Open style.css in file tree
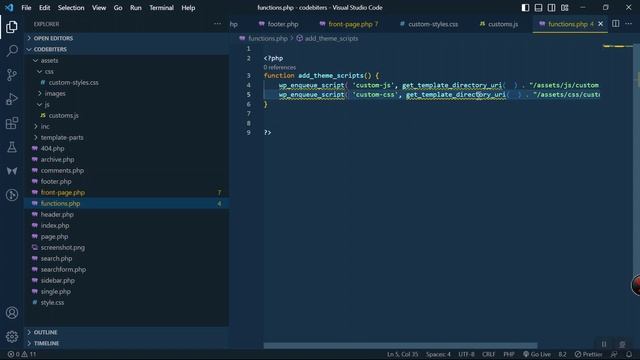Image resolution: width=640 pixels, height=360 pixels. tap(127, 302)
